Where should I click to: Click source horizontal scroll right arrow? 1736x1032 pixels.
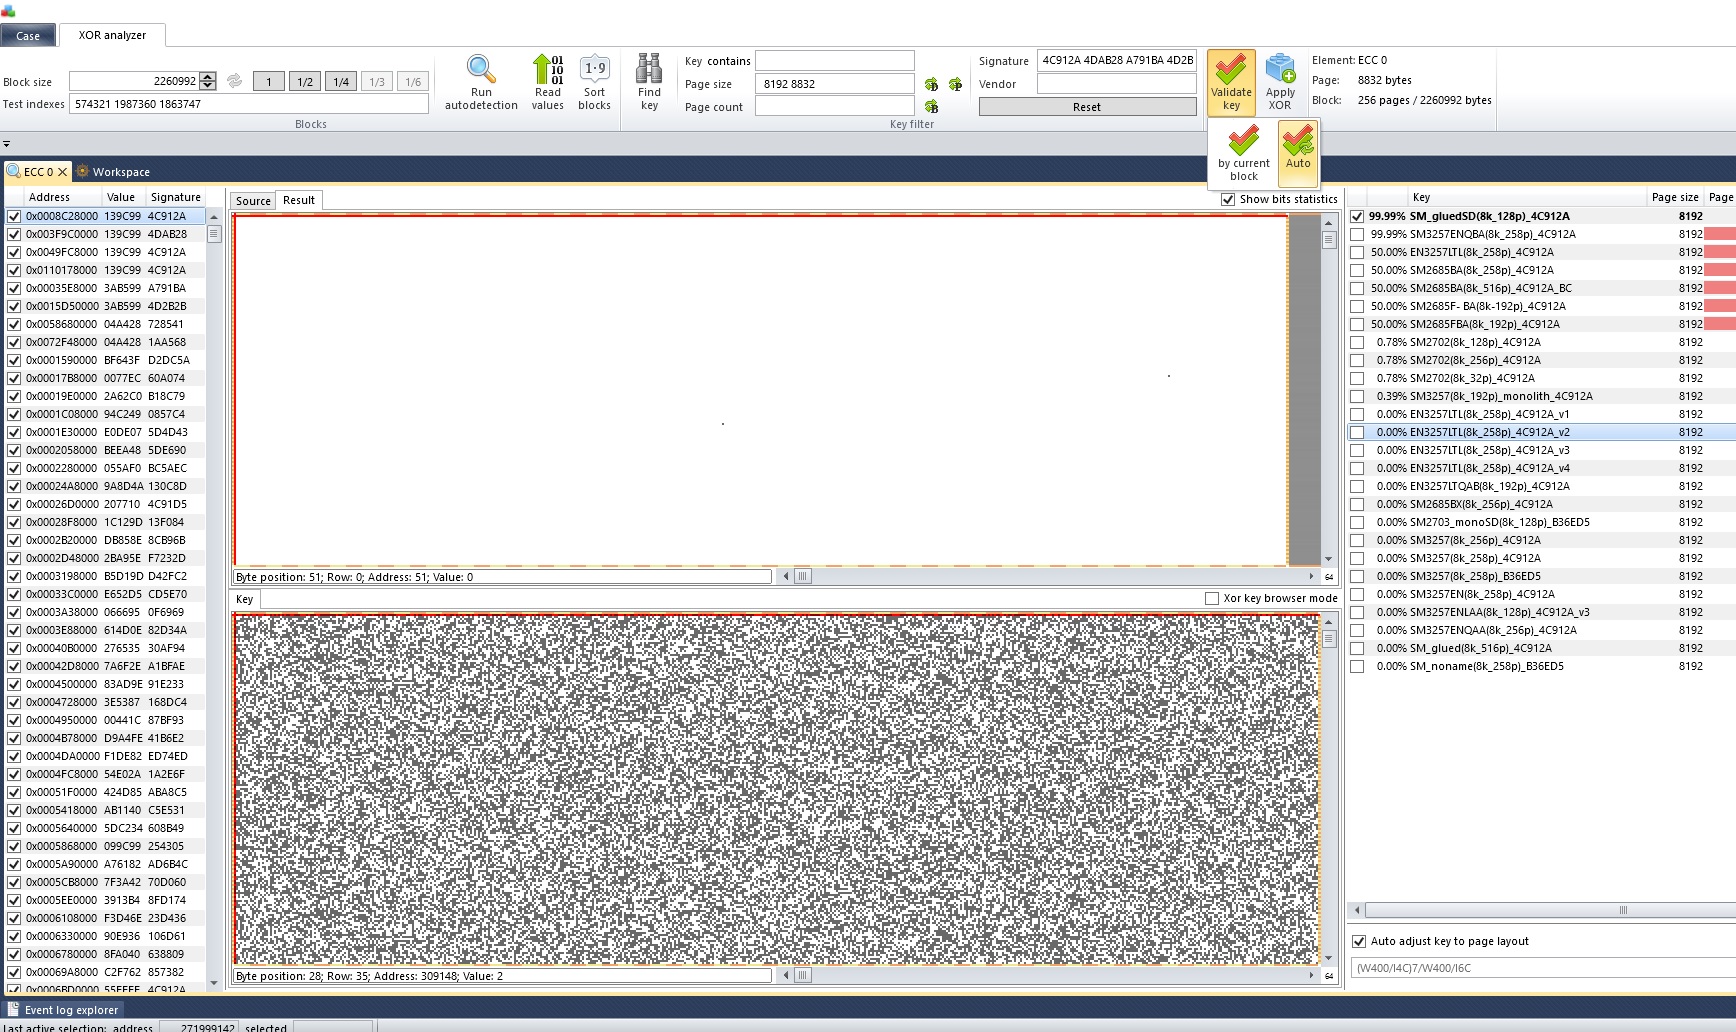[x=1311, y=576]
